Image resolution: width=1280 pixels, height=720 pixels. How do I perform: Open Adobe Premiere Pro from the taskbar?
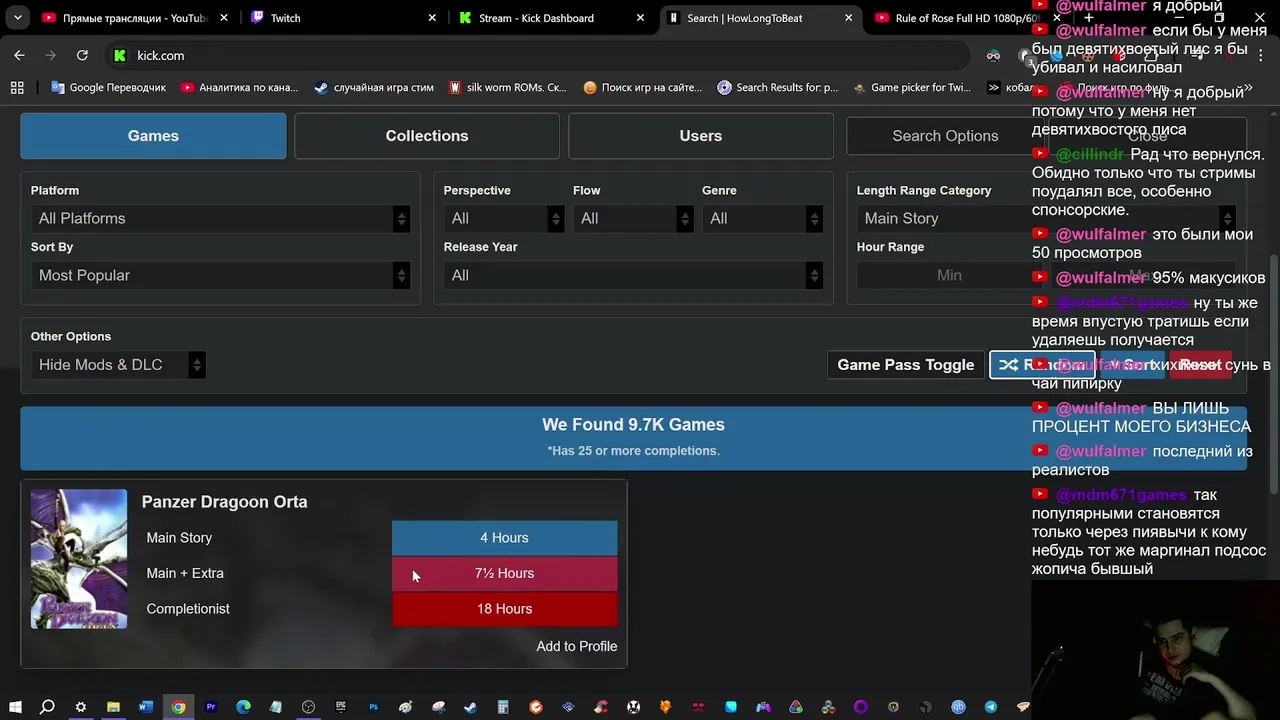click(211, 707)
